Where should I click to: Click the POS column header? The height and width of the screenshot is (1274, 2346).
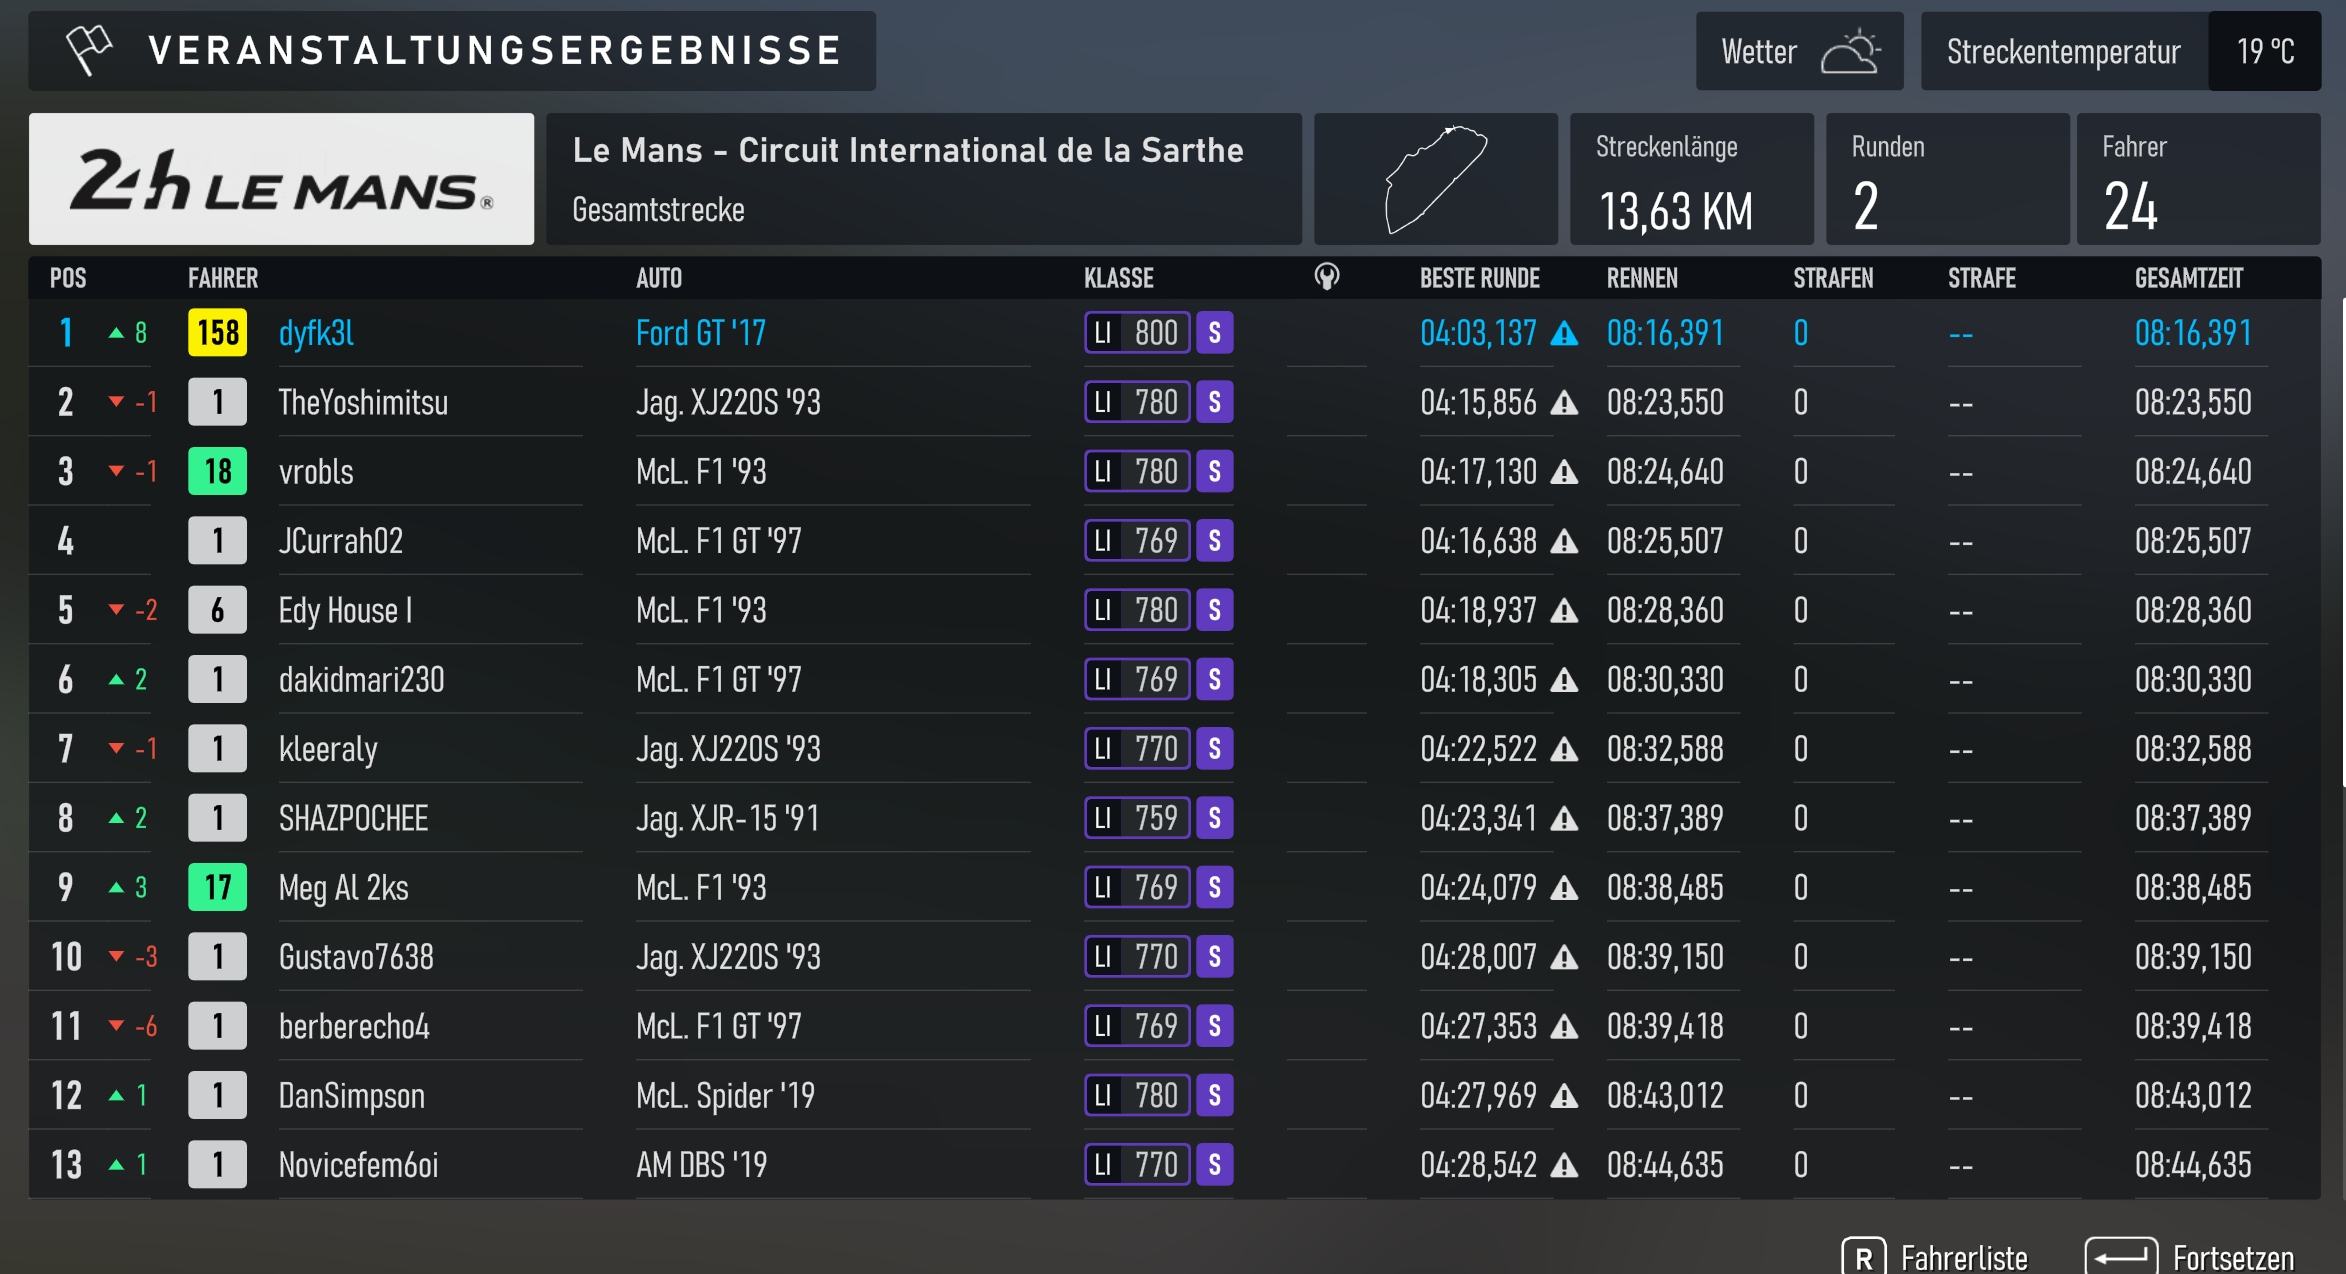(x=68, y=278)
